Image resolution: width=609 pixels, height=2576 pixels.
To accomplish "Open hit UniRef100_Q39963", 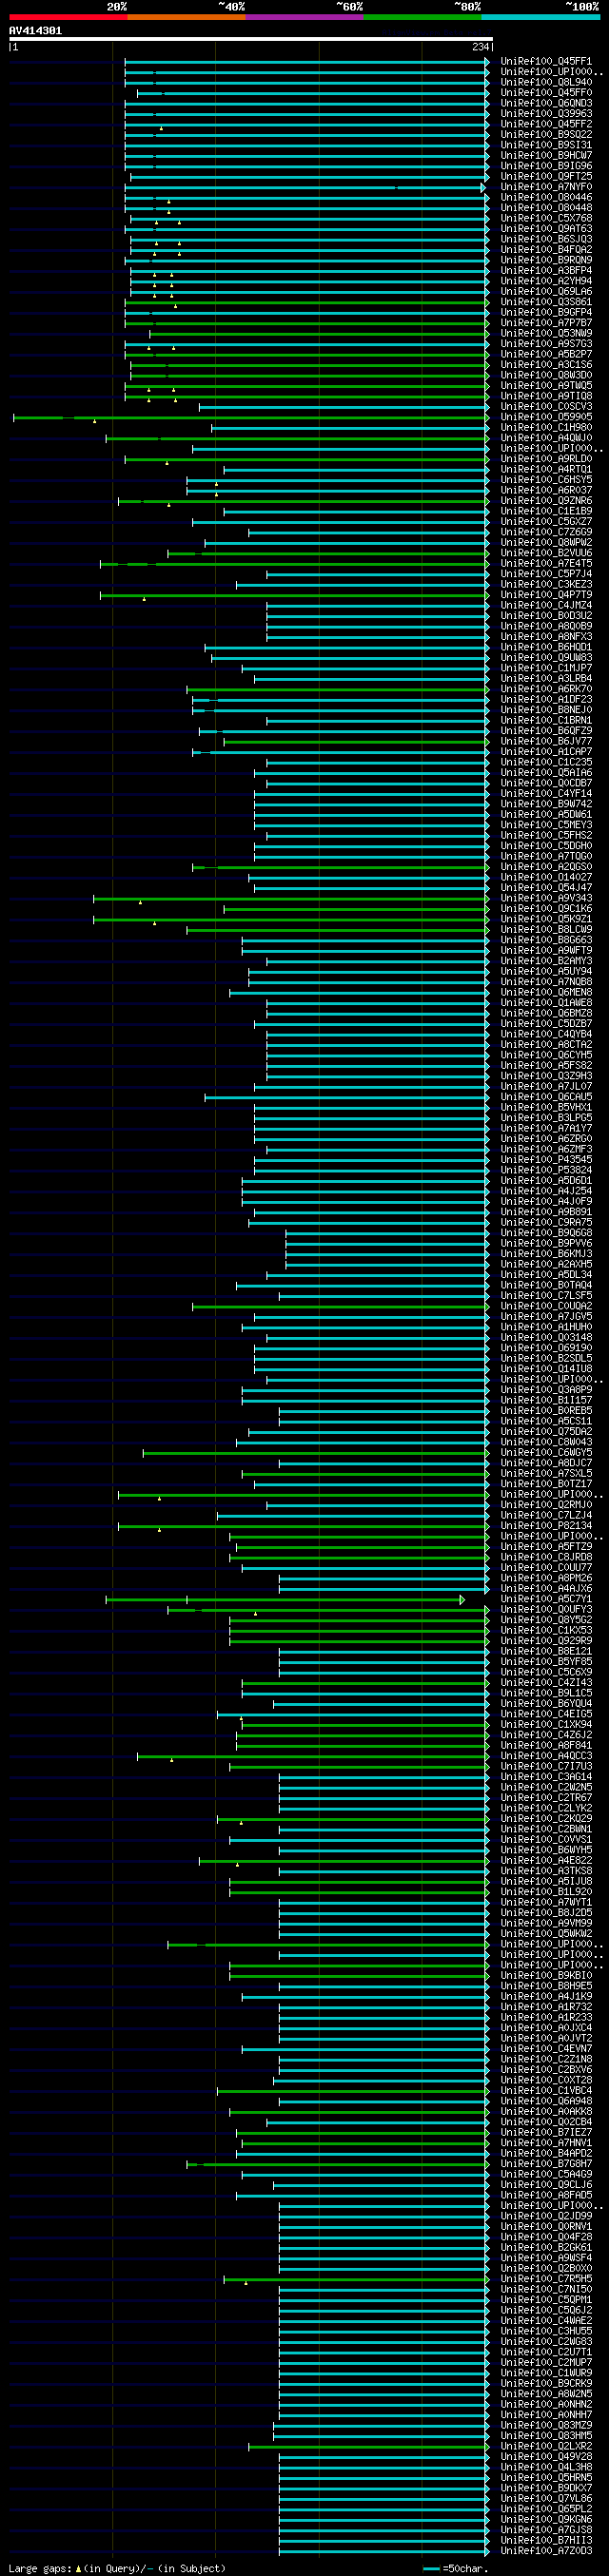I will point(546,114).
